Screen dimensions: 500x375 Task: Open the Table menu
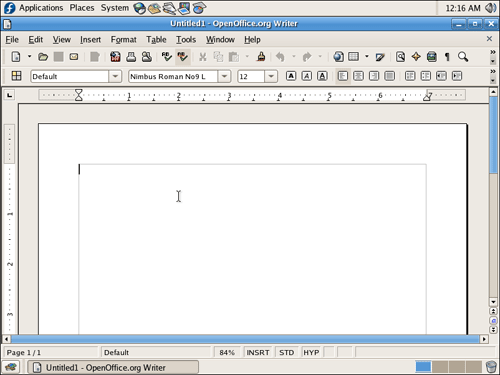[x=156, y=40]
